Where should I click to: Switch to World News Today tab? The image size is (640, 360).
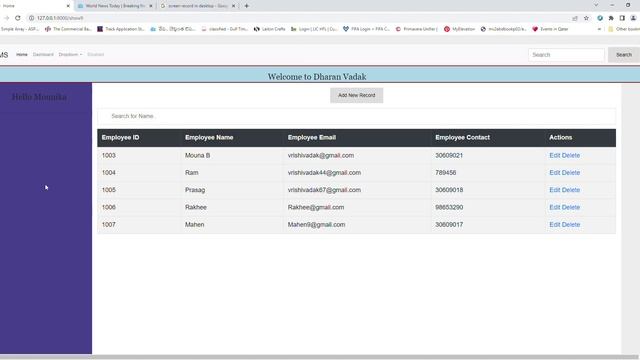tap(115, 6)
